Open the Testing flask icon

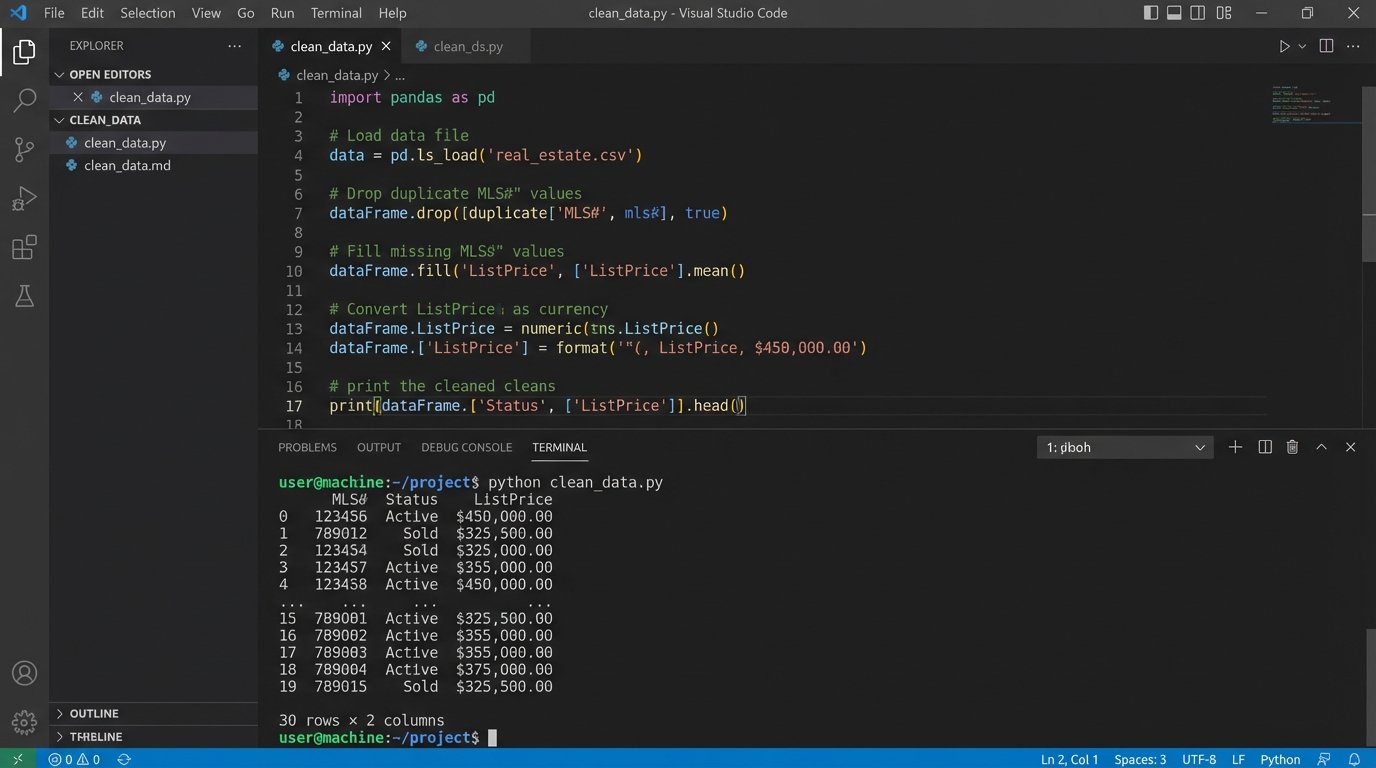pyautogui.click(x=24, y=296)
